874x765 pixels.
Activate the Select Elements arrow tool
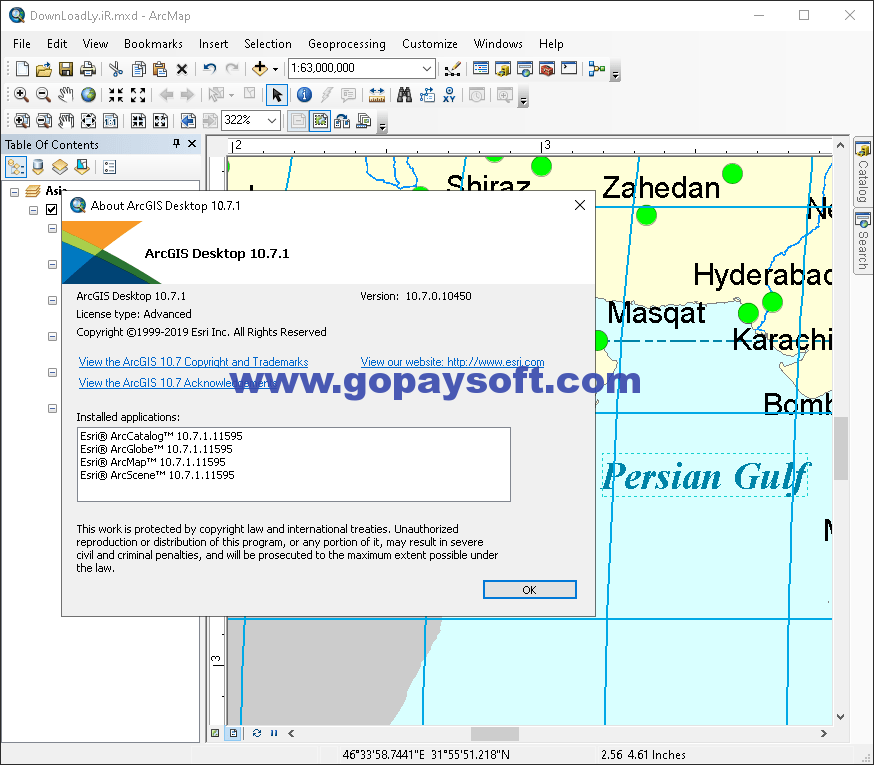(x=277, y=95)
